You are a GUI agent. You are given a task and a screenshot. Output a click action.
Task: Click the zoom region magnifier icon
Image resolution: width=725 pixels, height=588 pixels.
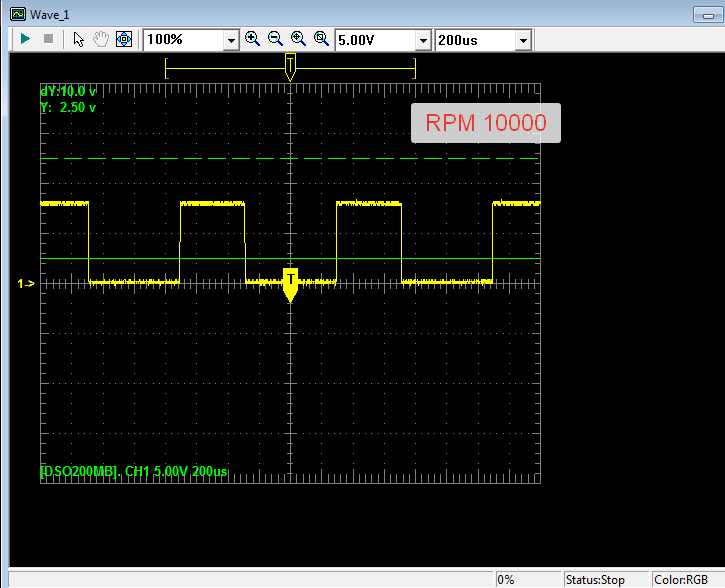pyautogui.click(x=321, y=39)
